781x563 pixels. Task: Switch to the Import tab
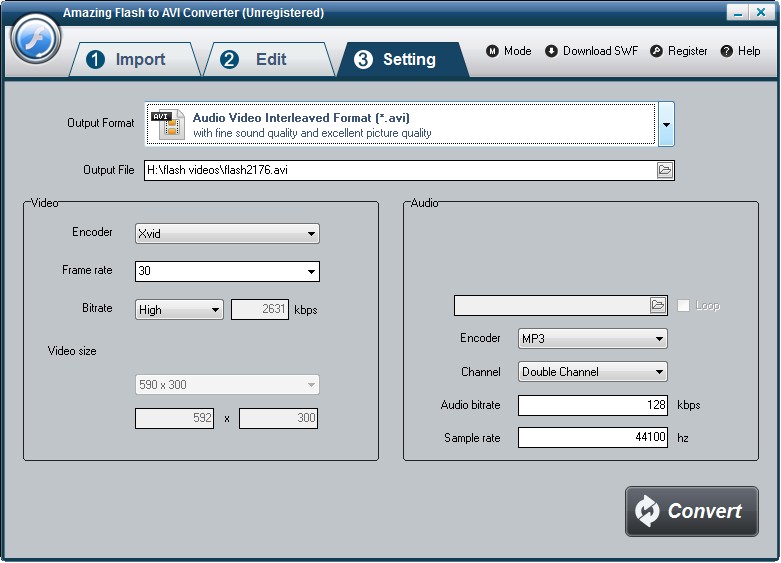click(x=133, y=59)
